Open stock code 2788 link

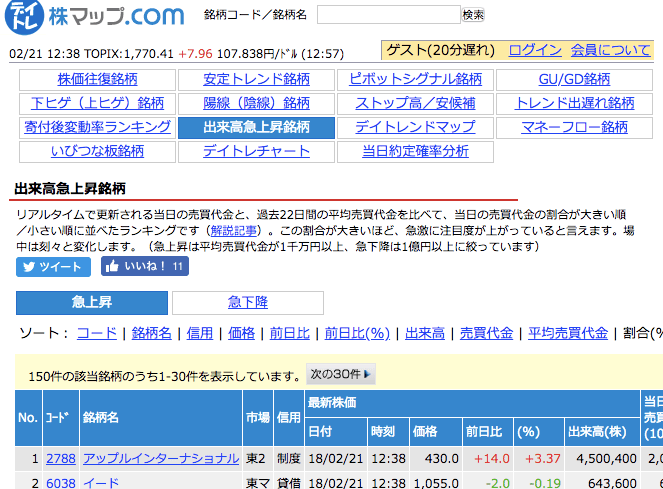60,458
